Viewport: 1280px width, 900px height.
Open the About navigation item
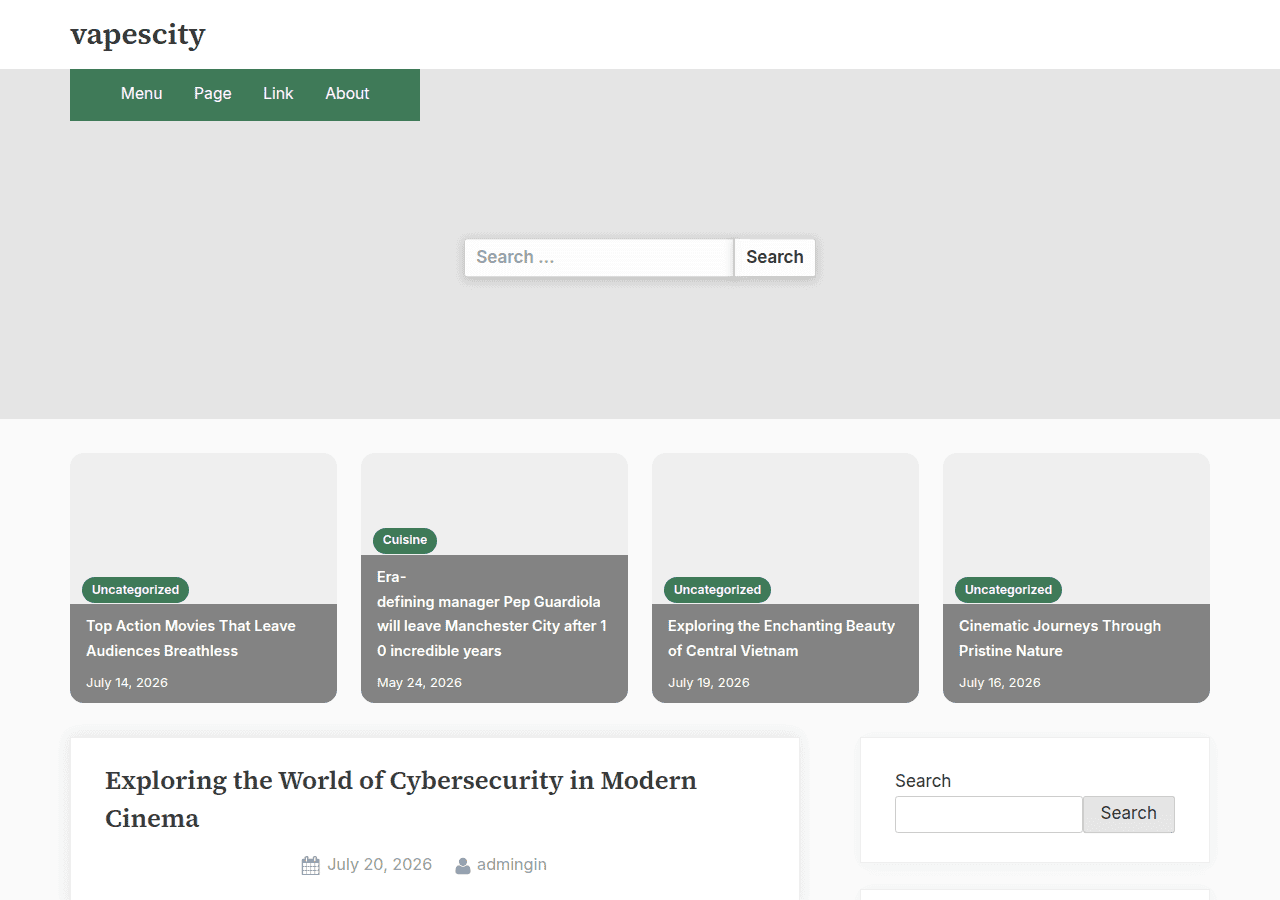click(x=347, y=94)
